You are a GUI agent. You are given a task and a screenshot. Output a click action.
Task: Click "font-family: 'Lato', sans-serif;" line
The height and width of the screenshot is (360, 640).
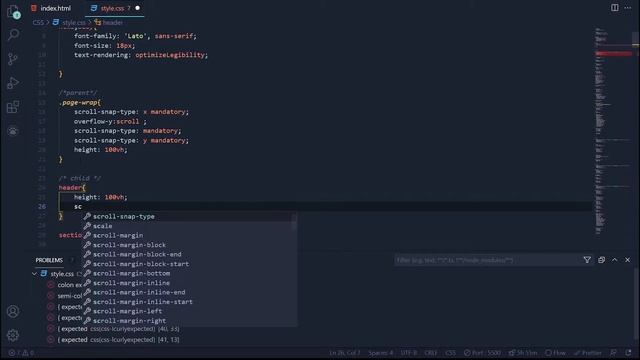[135, 36]
